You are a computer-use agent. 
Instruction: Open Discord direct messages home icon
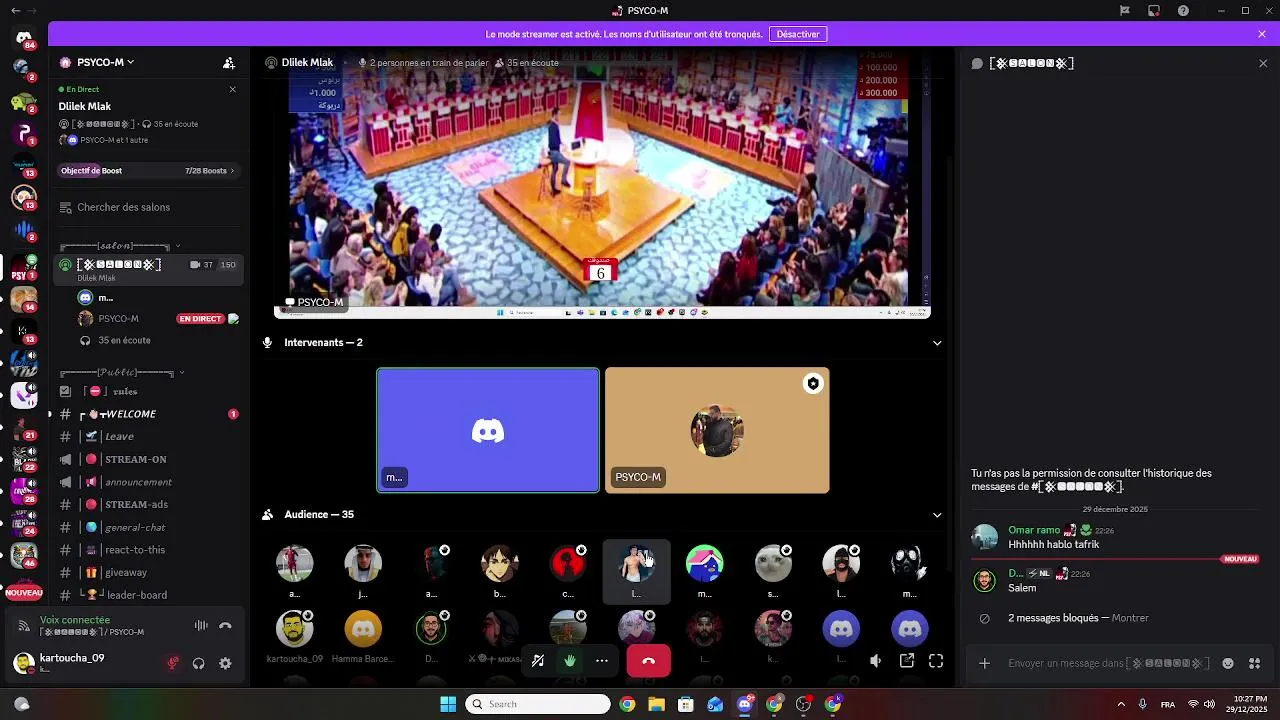tap(24, 38)
